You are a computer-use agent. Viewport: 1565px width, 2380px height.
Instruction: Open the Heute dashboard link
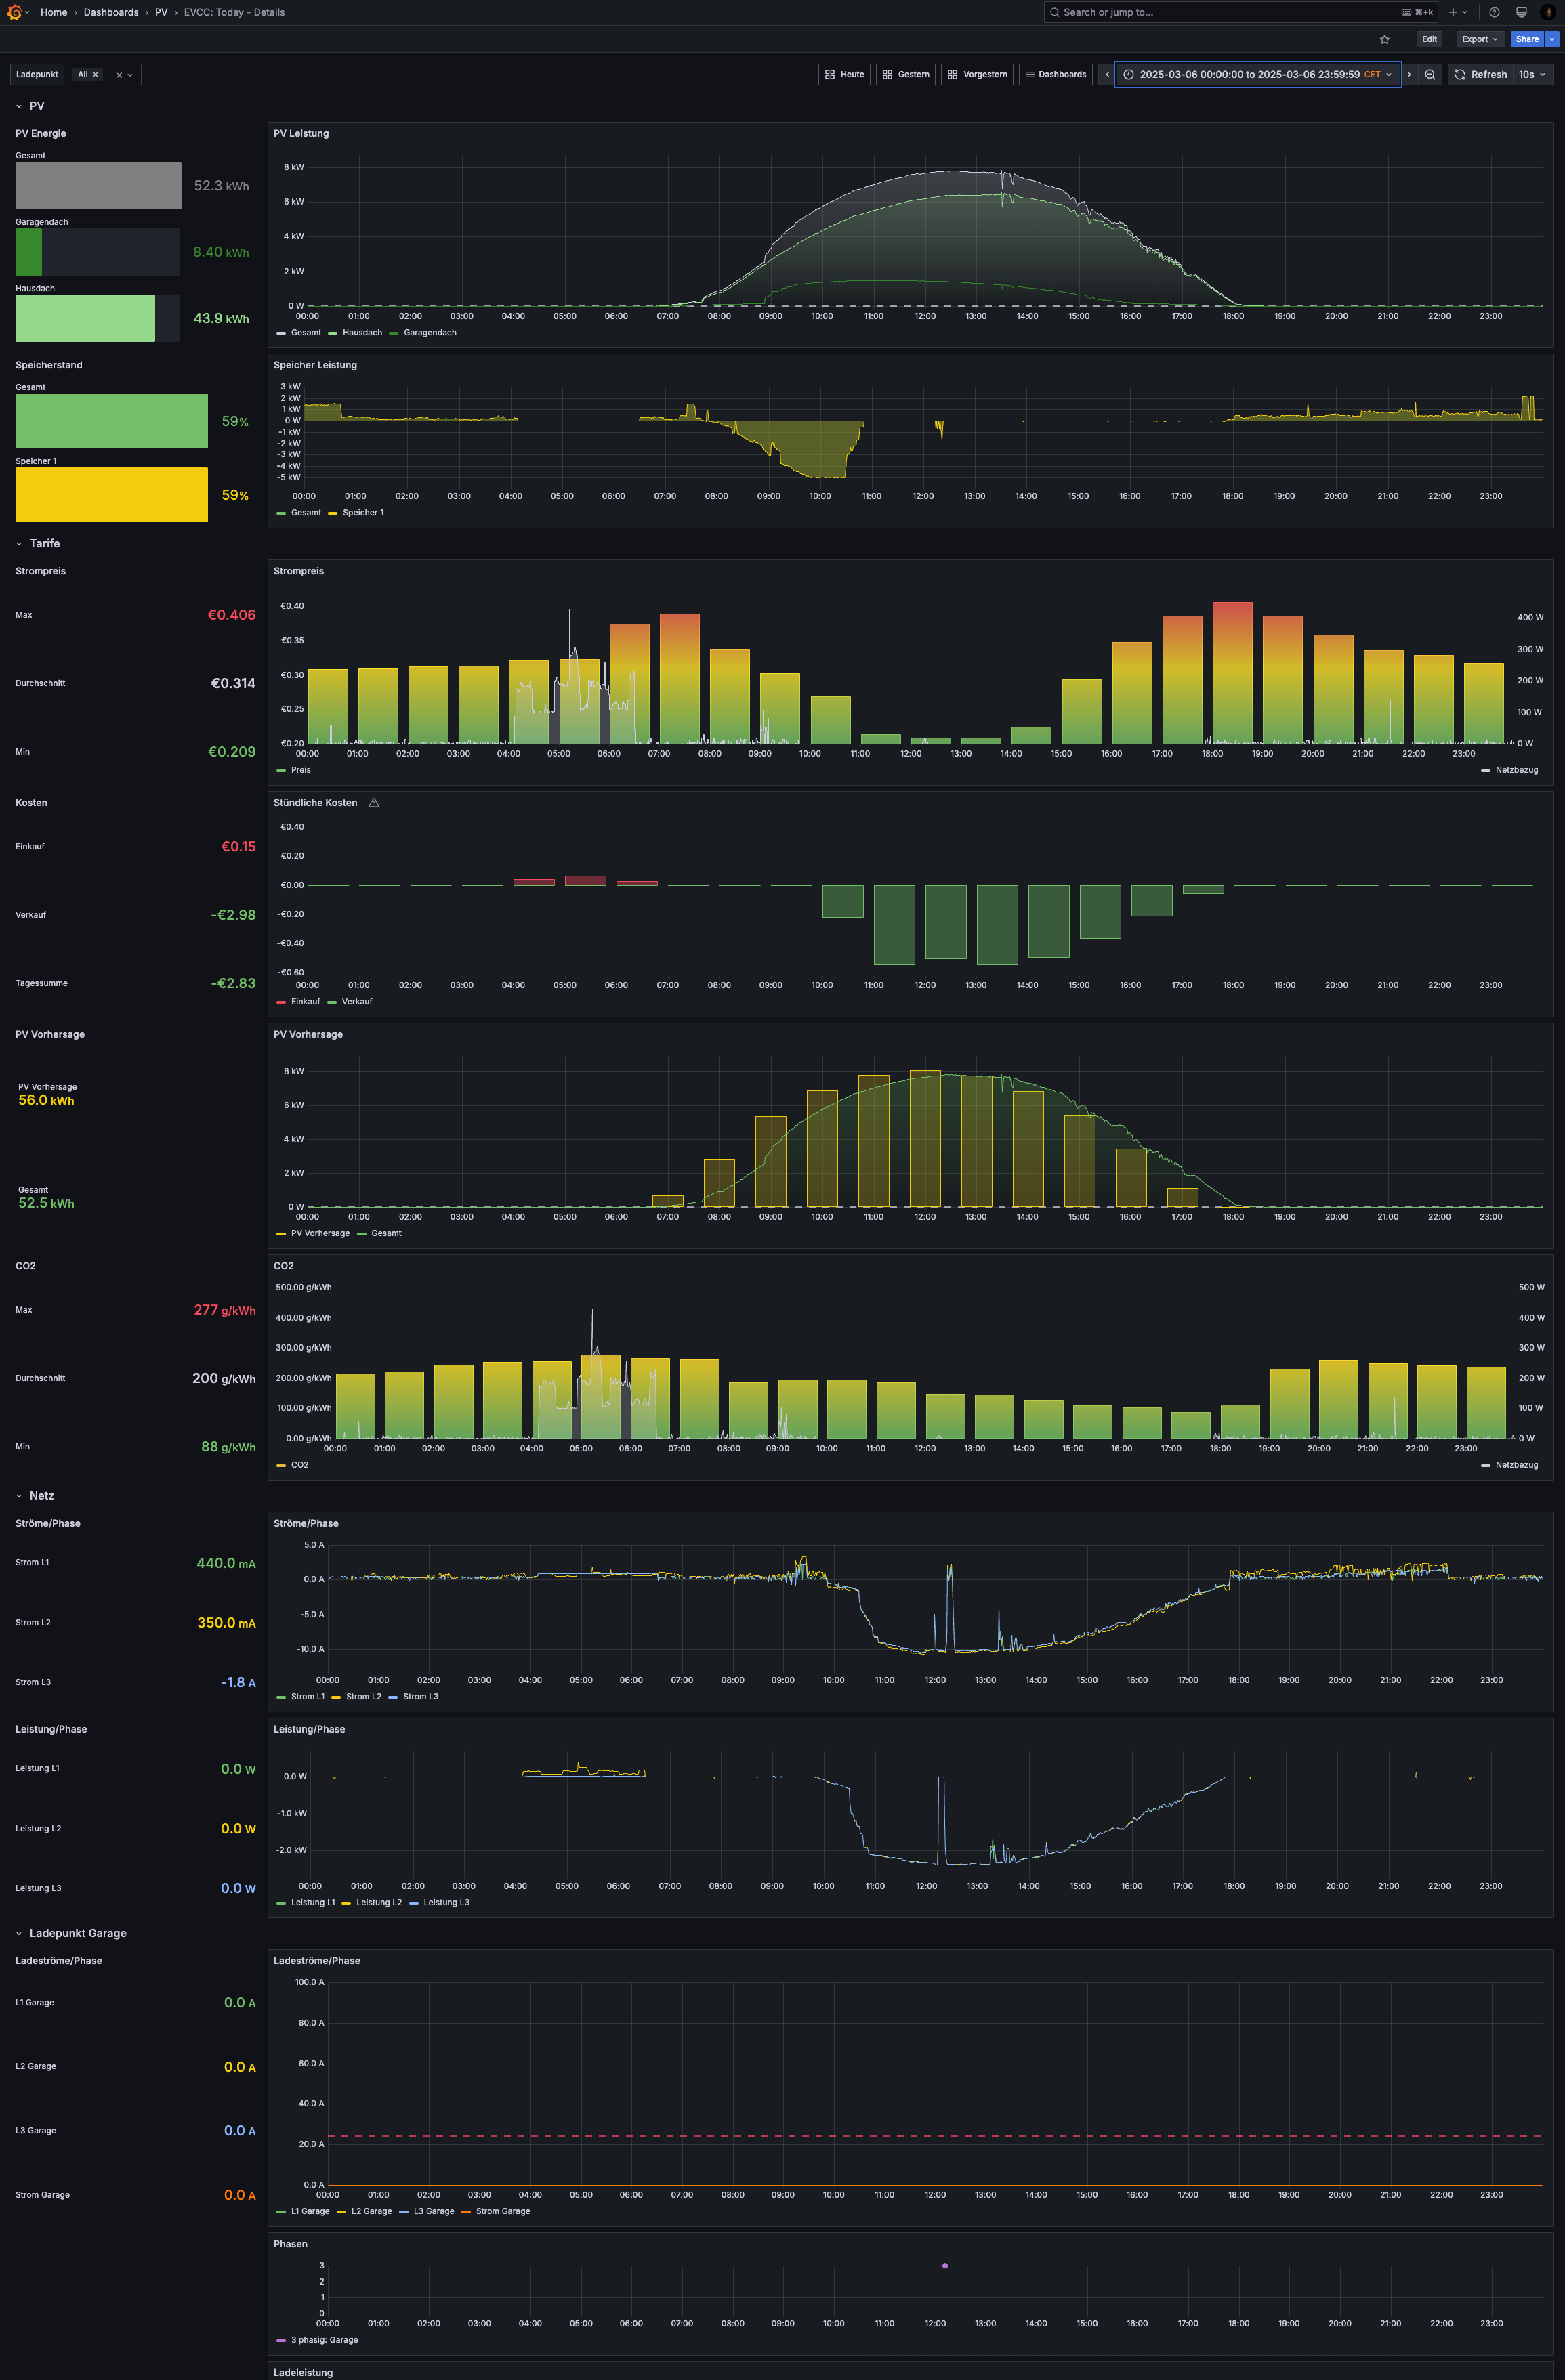pos(844,74)
